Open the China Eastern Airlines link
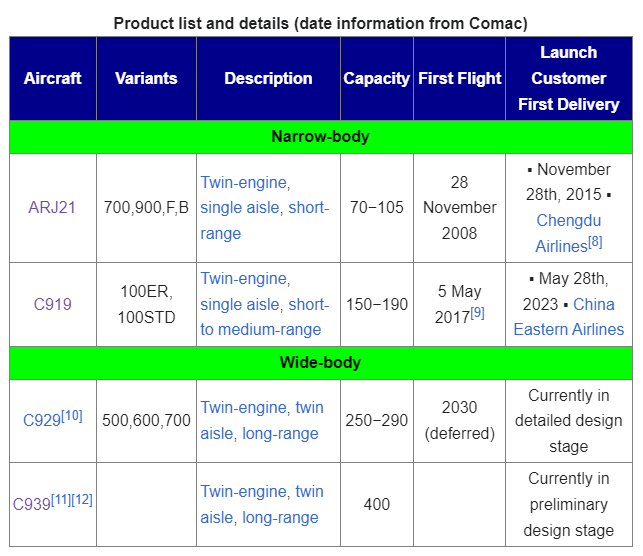 569,317
